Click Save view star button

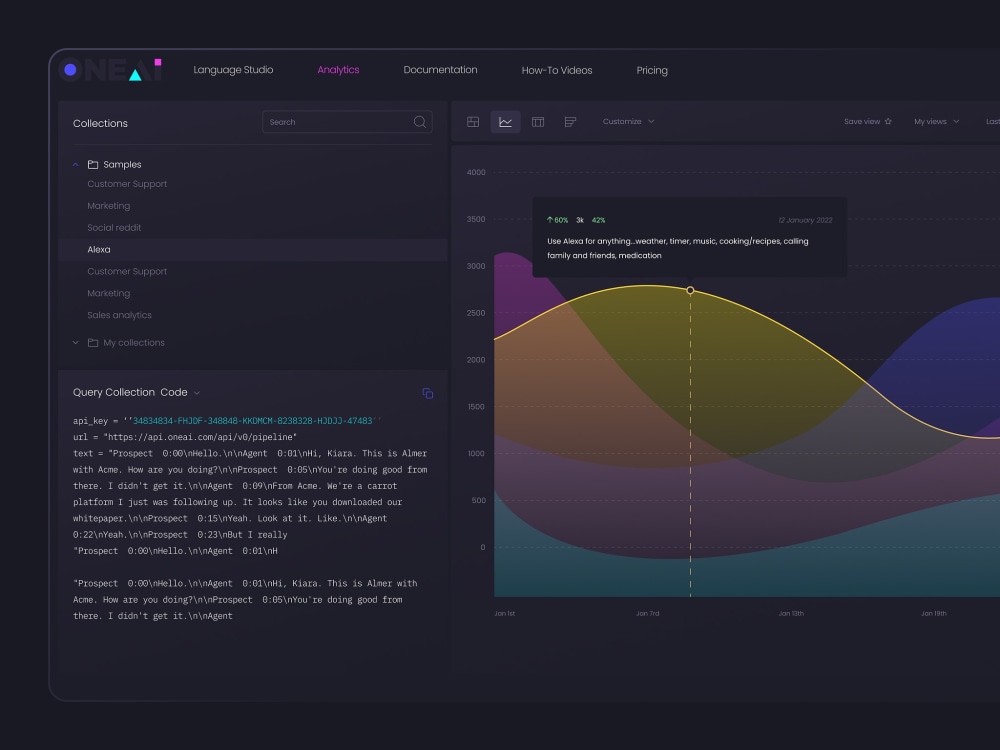pyautogui.click(x=868, y=121)
